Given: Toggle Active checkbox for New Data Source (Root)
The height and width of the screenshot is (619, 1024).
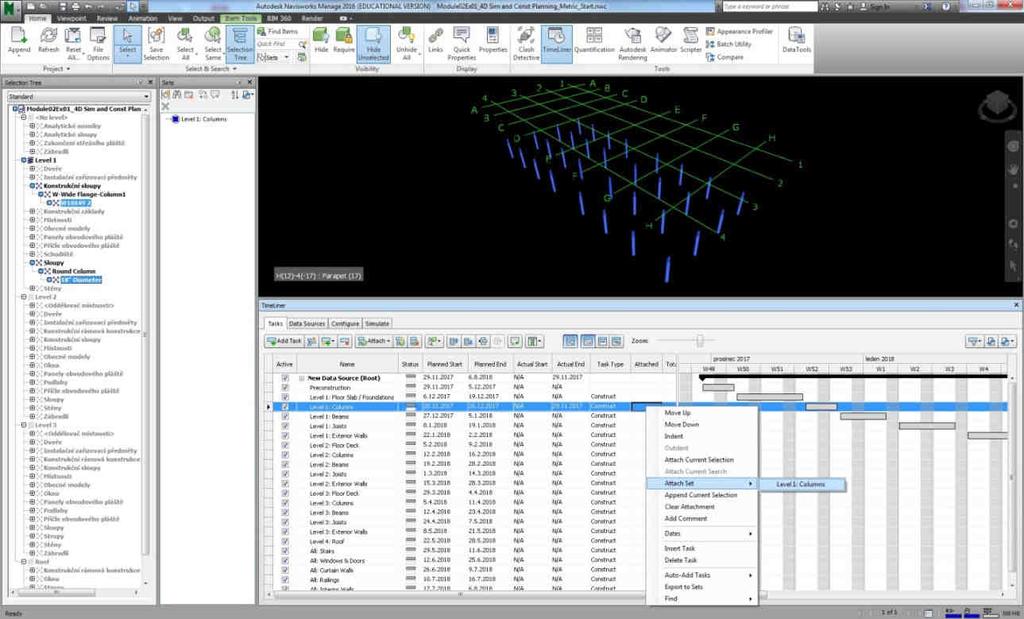Looking at the screenshot, I should coord(285,378).
